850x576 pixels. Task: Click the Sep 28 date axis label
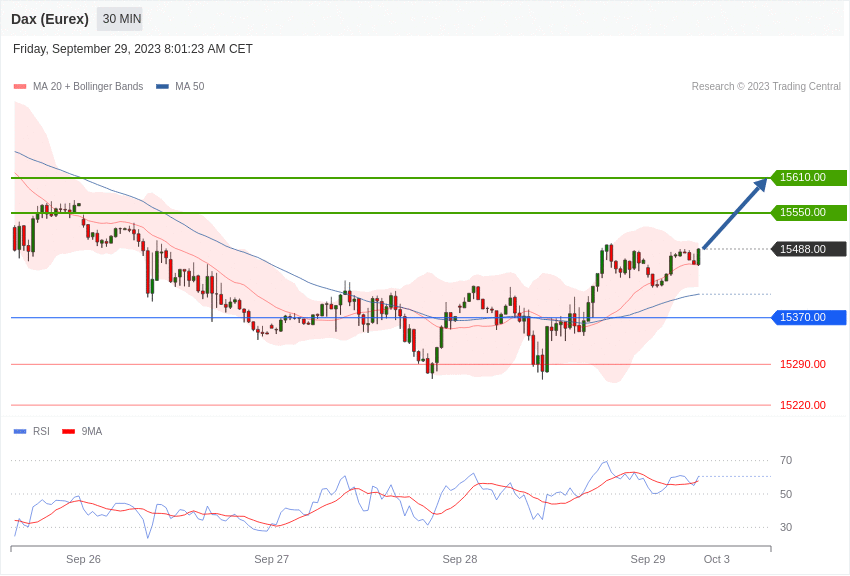[459, 559]
